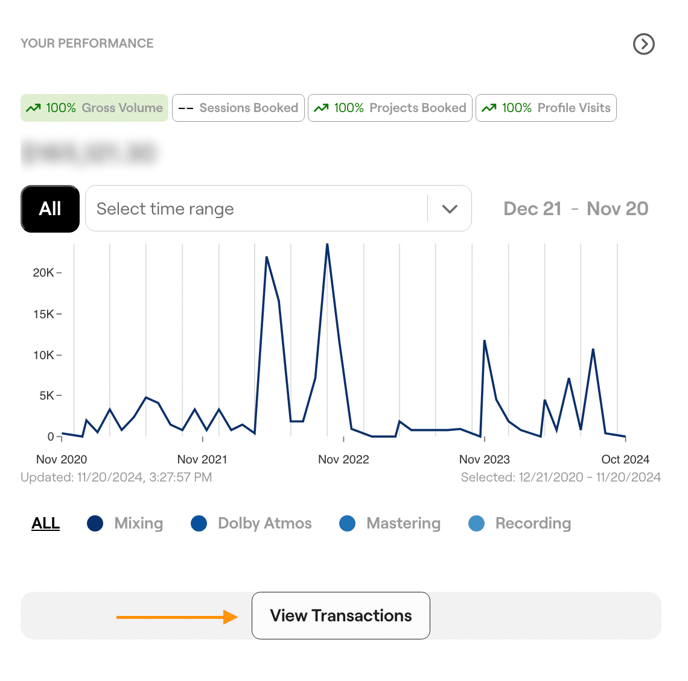This screenshot has height=681, width=688.
Task: Click the Dolby Atmos color dot
Action: point(199,523)
